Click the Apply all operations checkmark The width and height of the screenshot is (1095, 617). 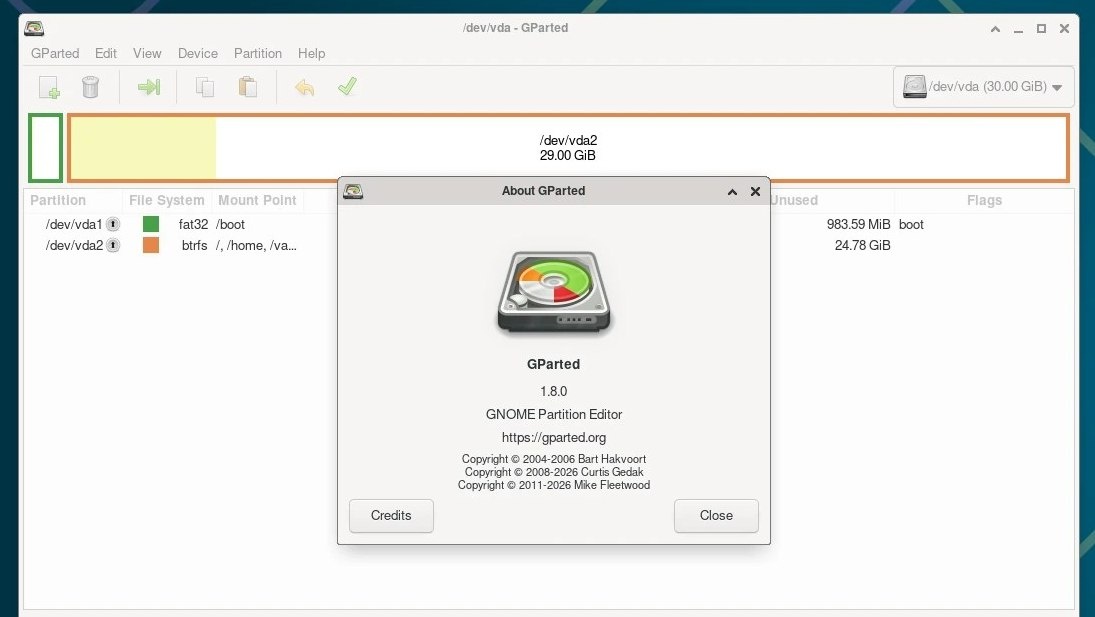(347, 87)
